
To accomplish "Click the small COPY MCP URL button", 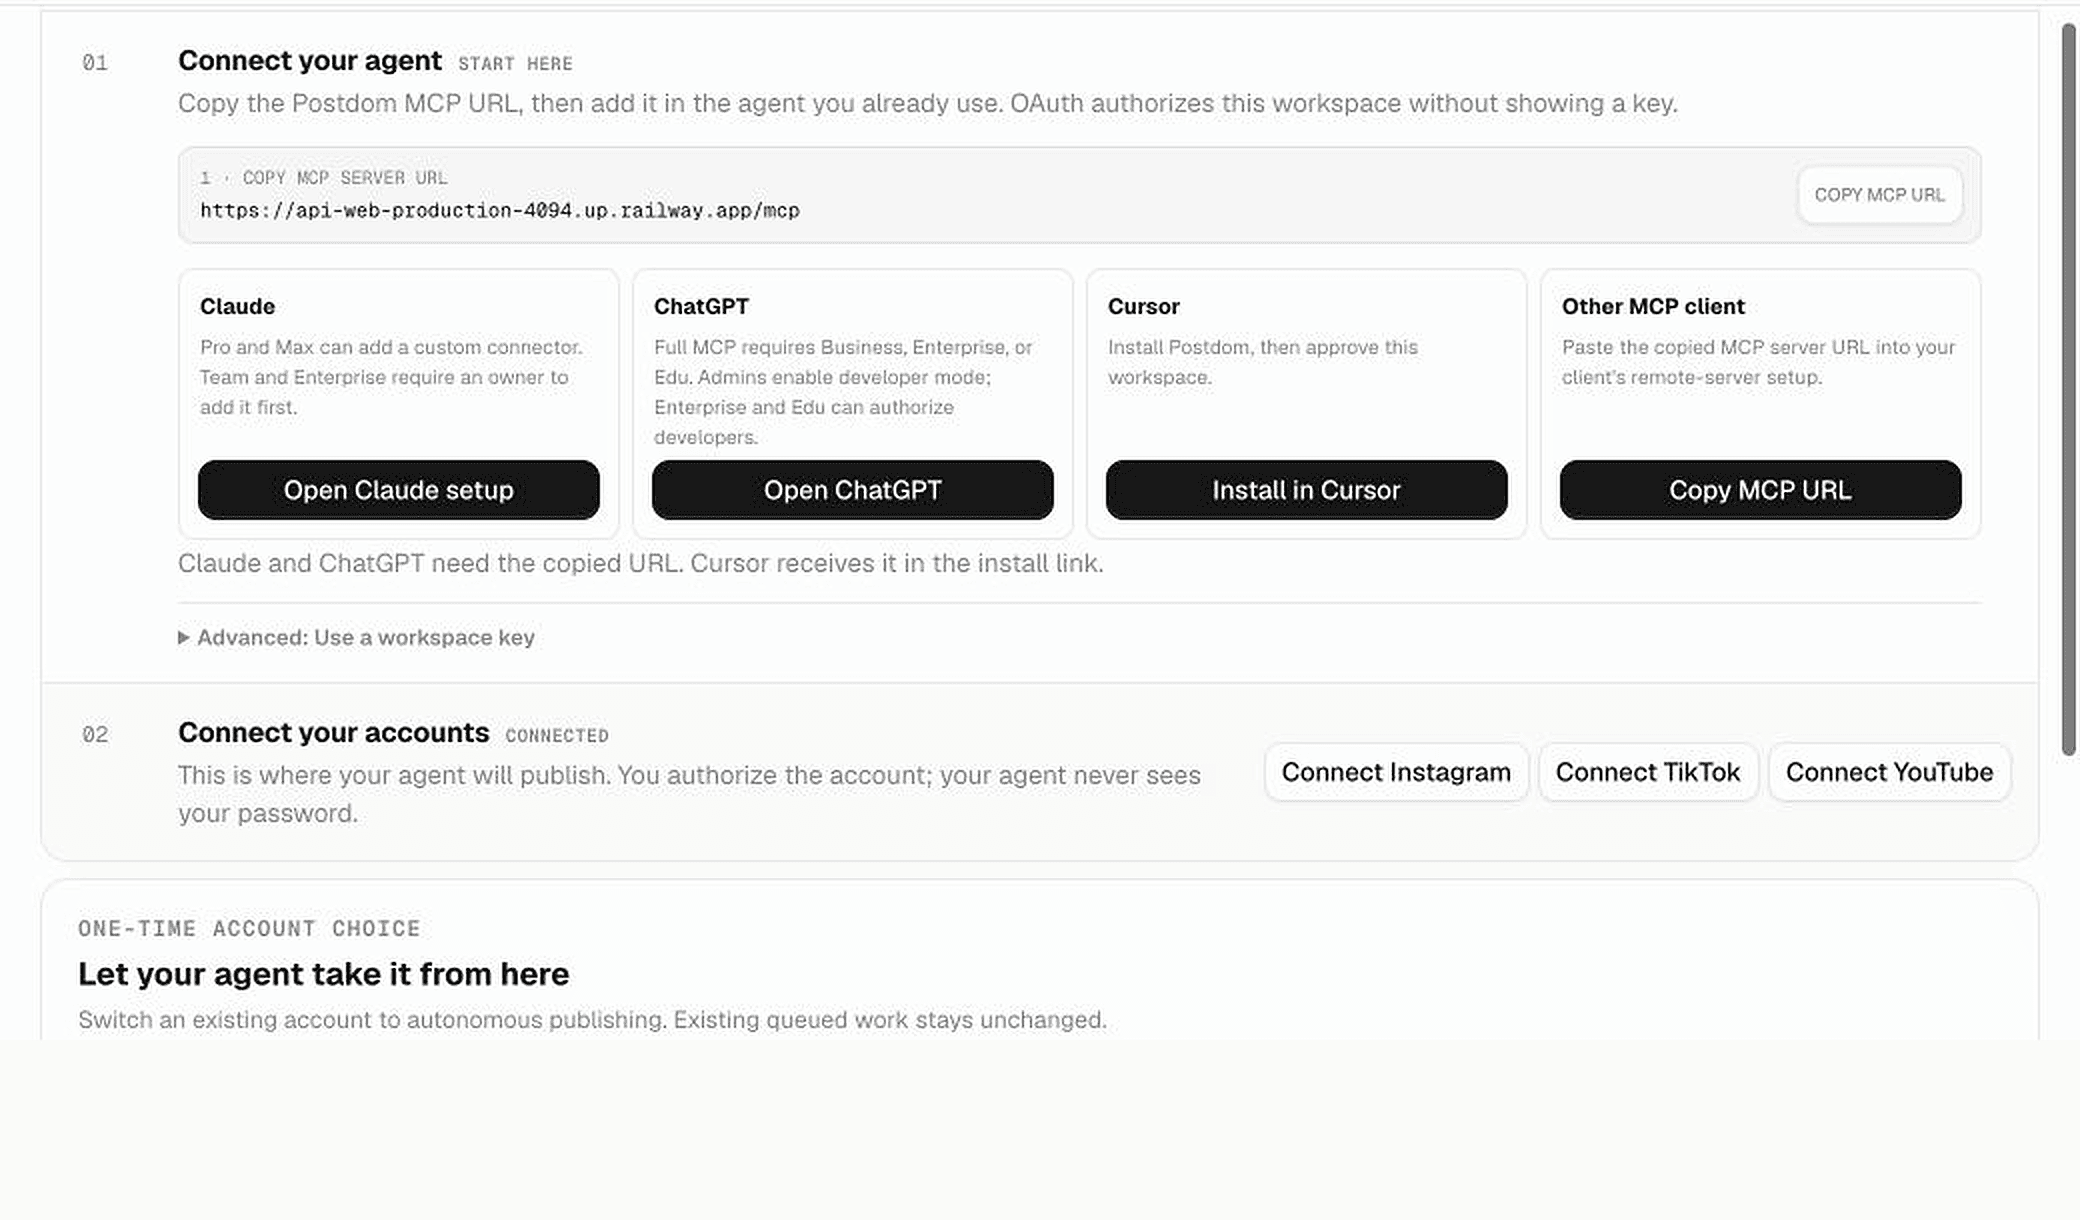I will click(1880, 195).
